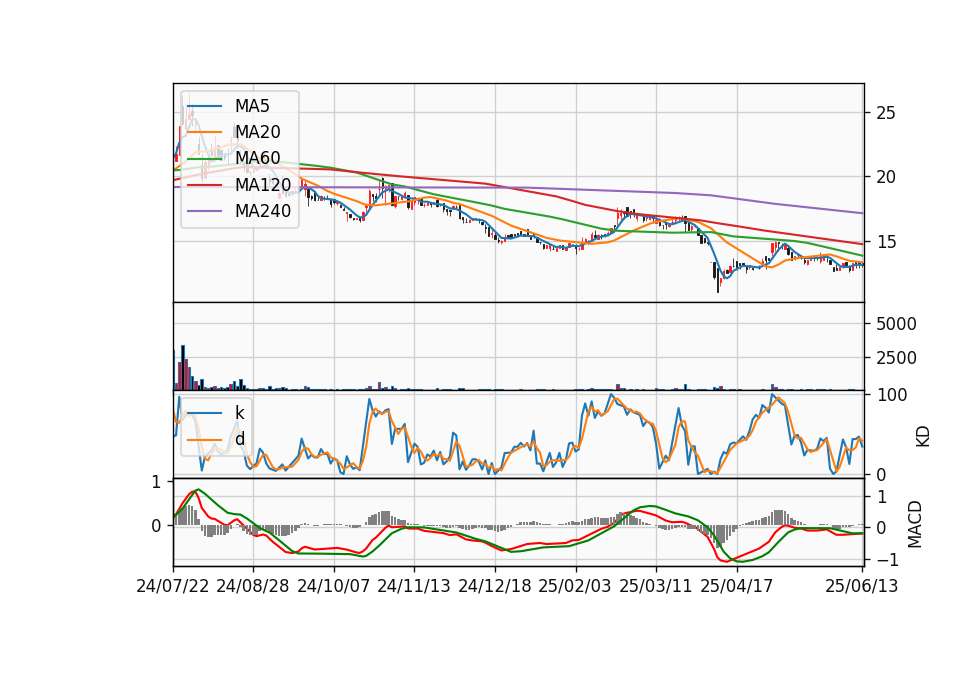Click the MACD axis title

point(915,524)
